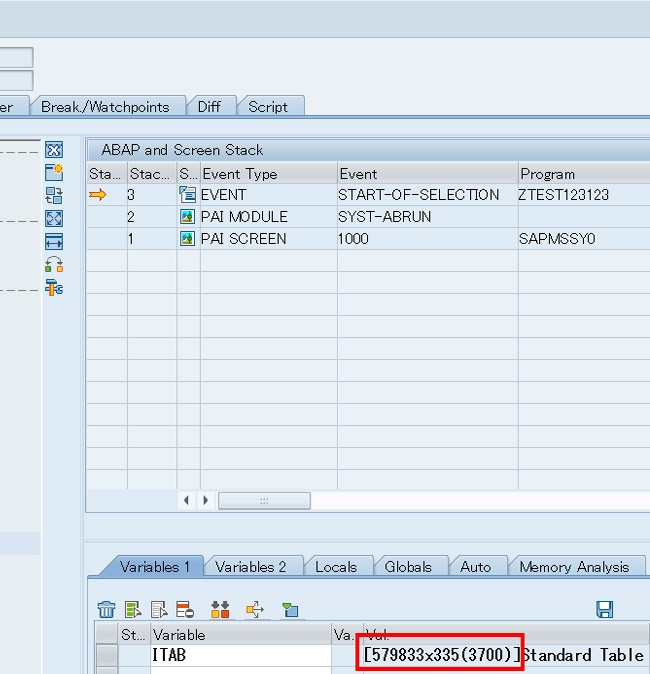Click the Sta... column header in the stack table

tap(107, 174)
